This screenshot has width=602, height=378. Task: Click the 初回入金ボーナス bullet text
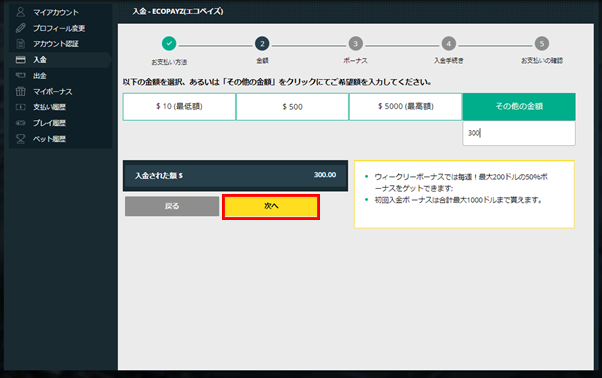[x=458, y=200]
